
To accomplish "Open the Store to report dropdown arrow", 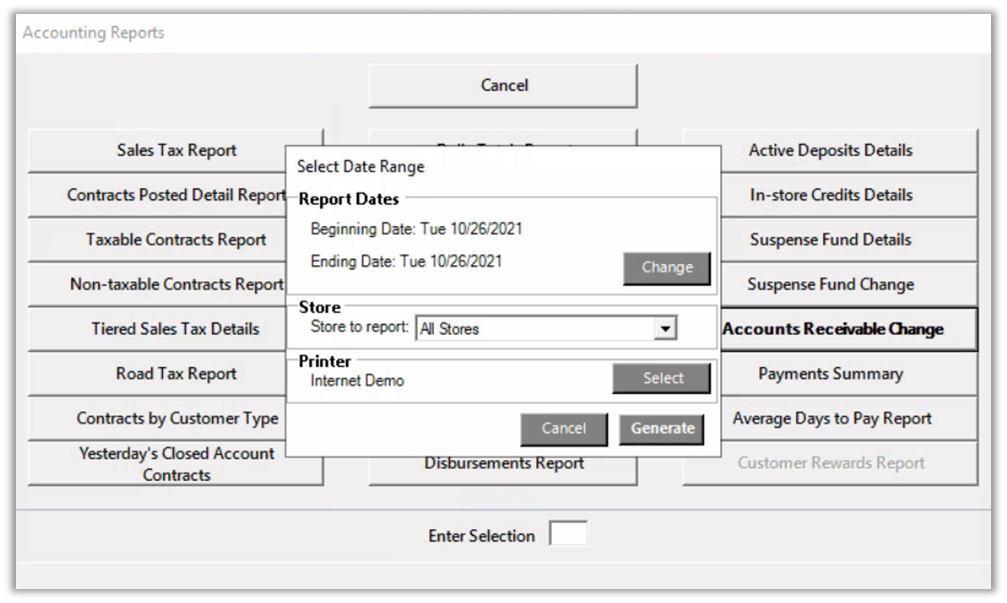I will pyautogui.click(x=662, y=328).
